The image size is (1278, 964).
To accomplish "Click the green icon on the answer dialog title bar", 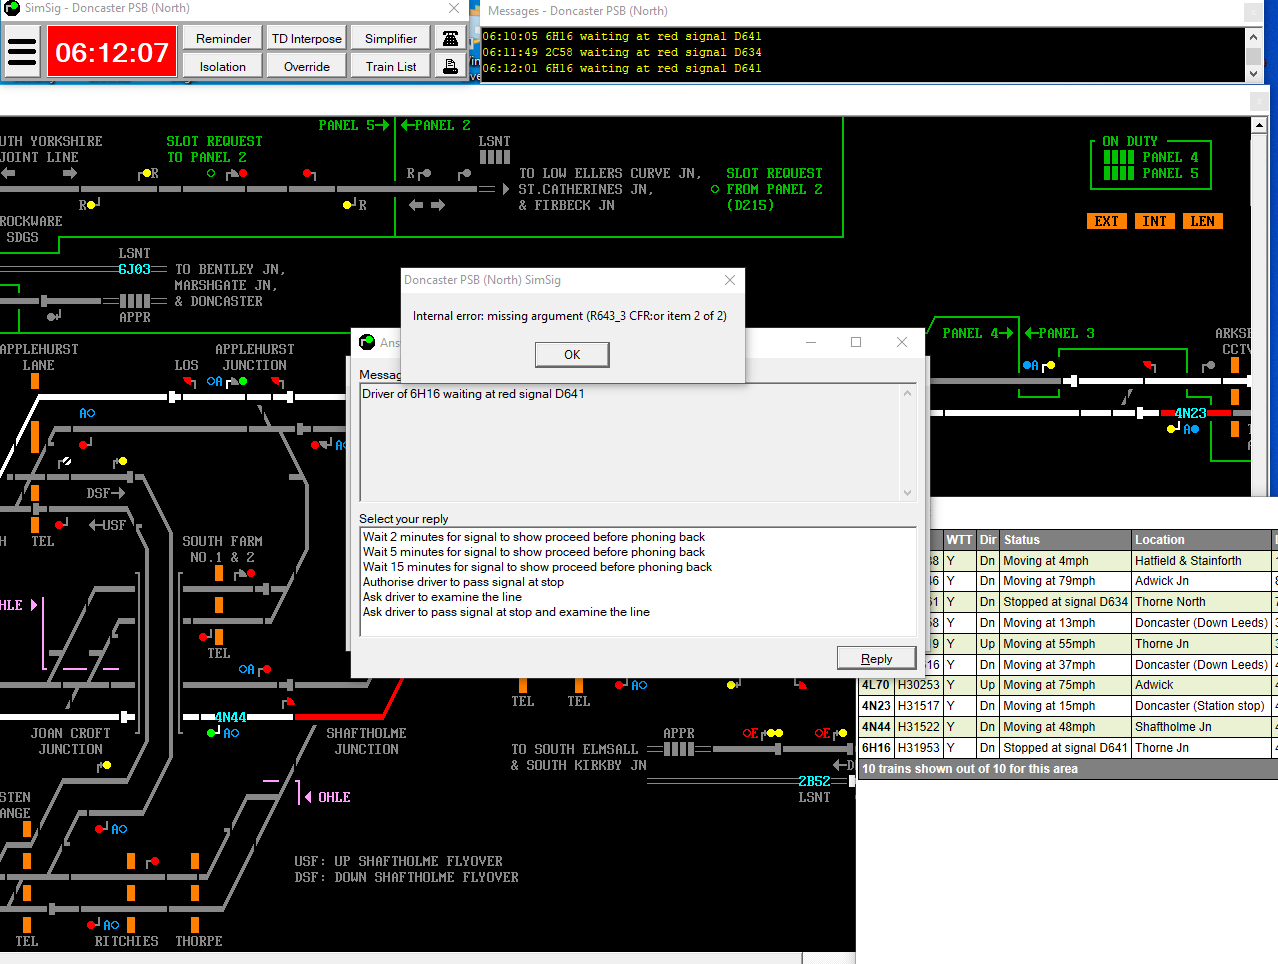I will point(367,342).
